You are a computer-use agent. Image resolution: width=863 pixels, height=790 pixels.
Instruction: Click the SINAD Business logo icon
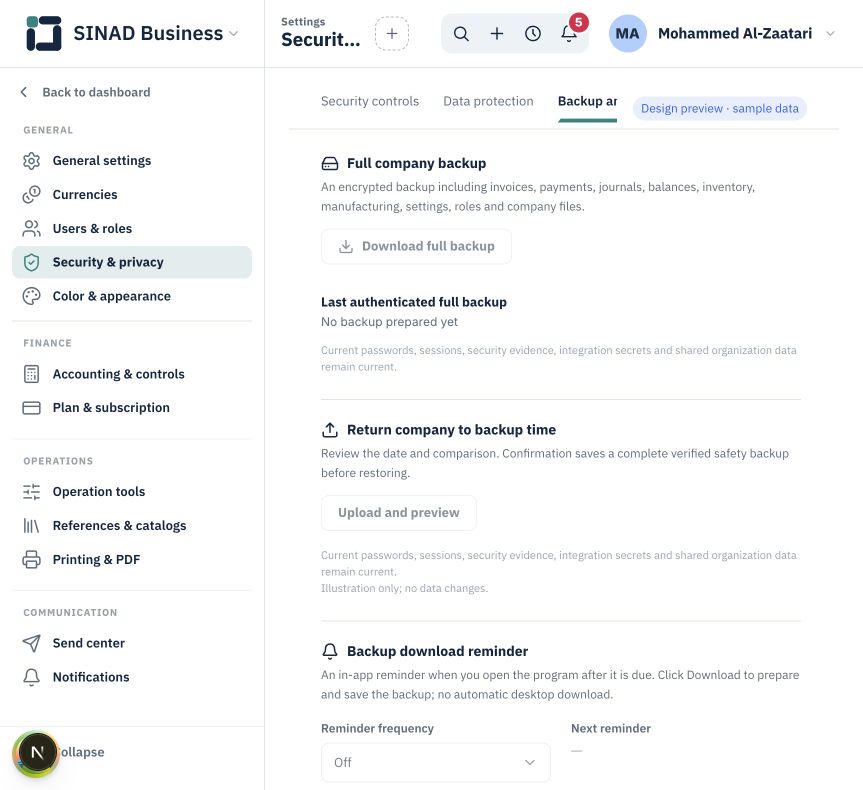point(43,33)
